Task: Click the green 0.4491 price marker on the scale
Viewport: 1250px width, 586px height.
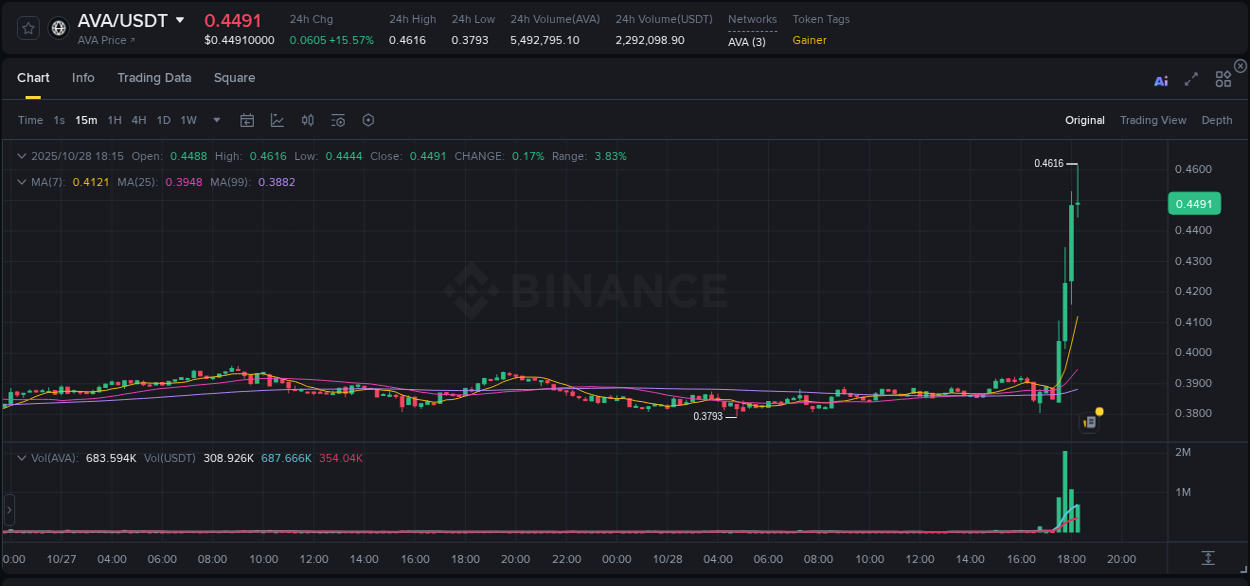Action: point(1194,203)
